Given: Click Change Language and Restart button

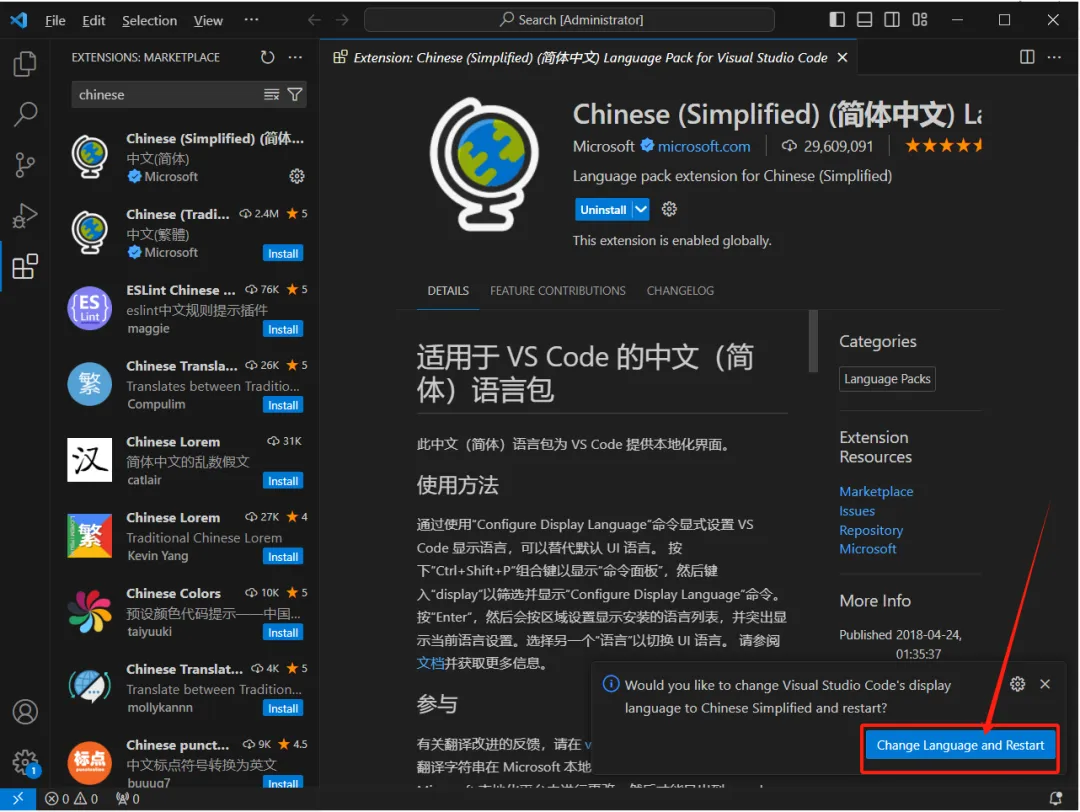Looking at the screenshot, I should [x=960, y=745].
